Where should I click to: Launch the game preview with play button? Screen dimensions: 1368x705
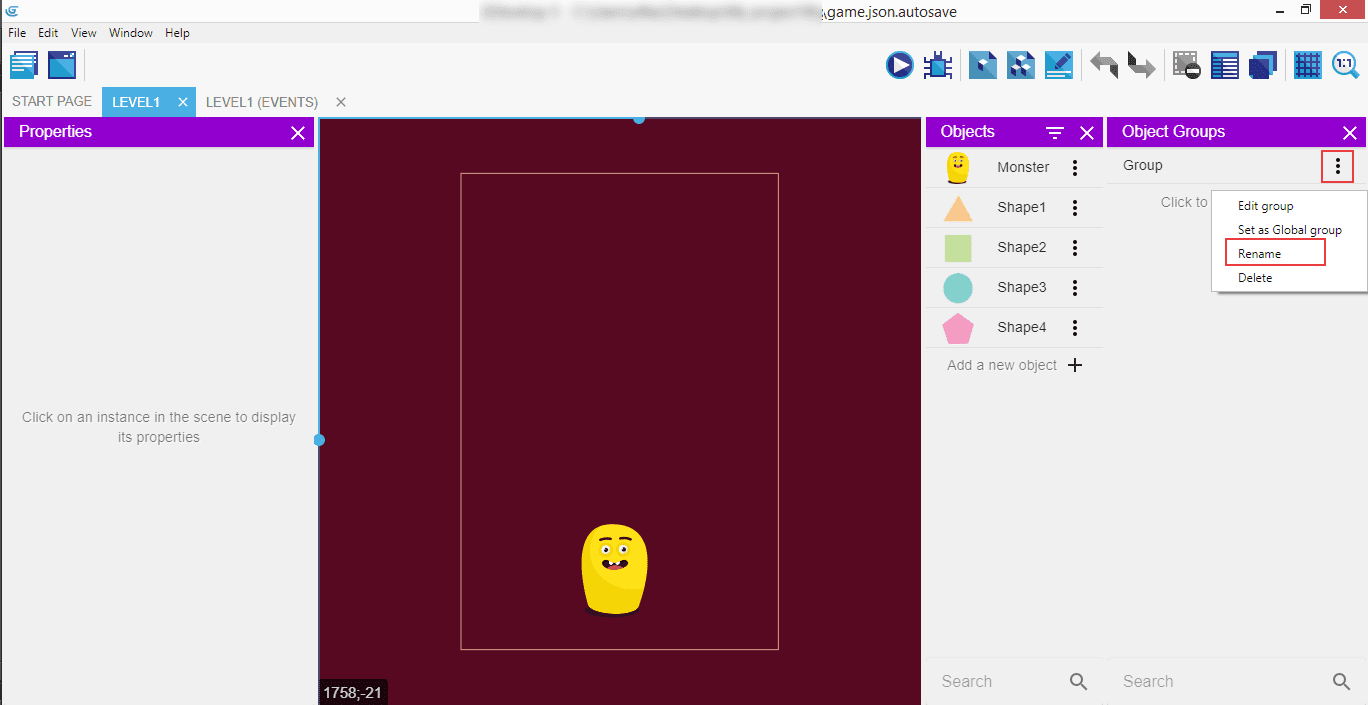(x=899, y=66)
